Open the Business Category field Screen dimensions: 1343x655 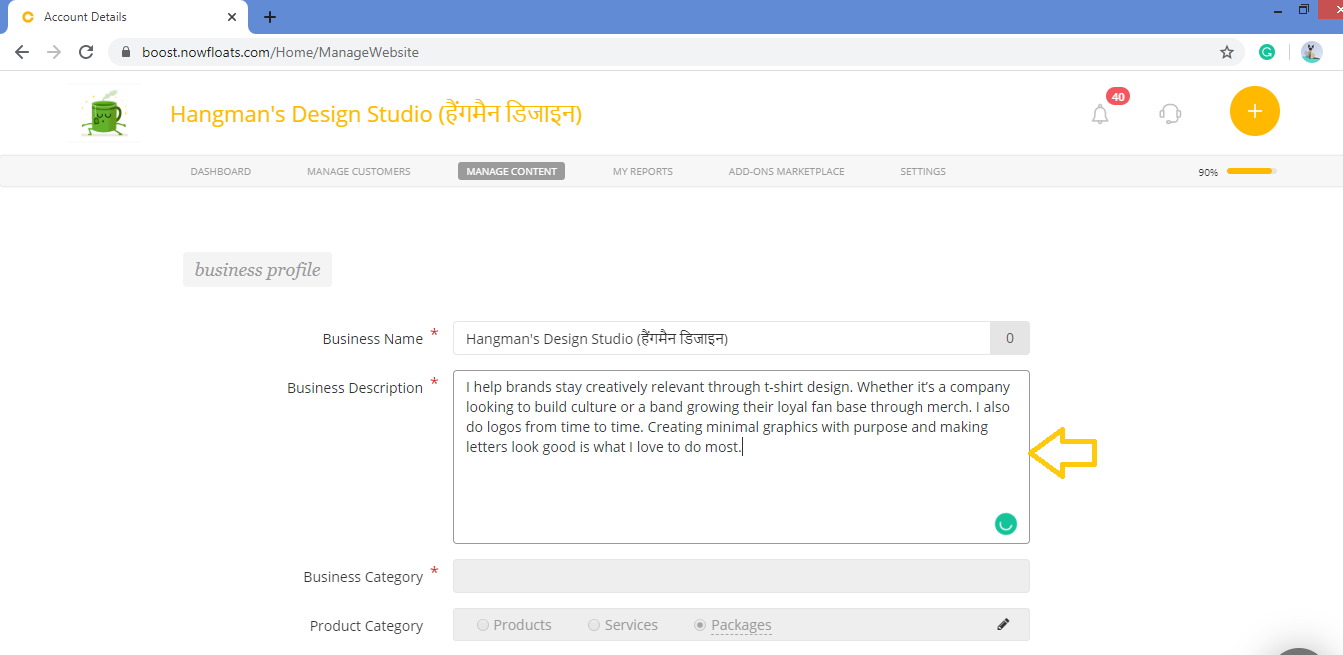(x=741, y=576)
